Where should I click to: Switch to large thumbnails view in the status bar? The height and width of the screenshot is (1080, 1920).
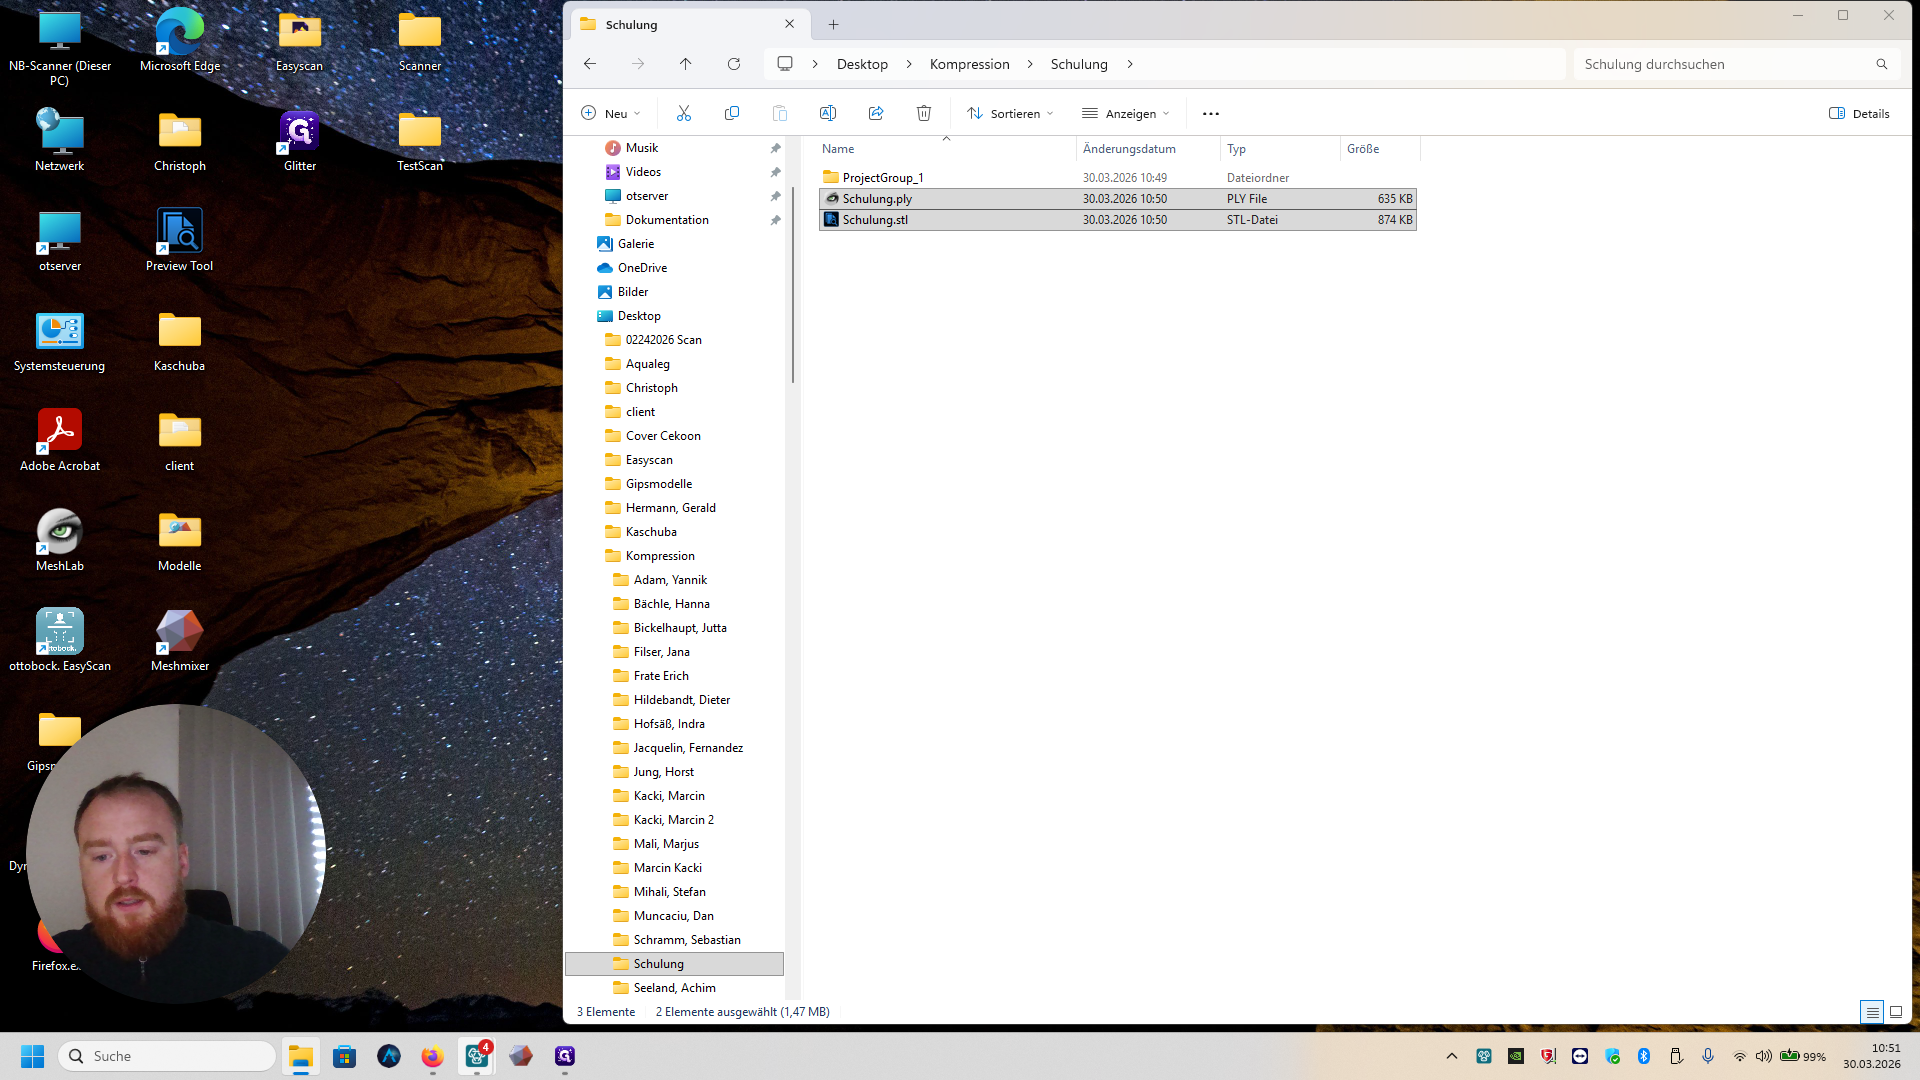pos(1895,1012)
